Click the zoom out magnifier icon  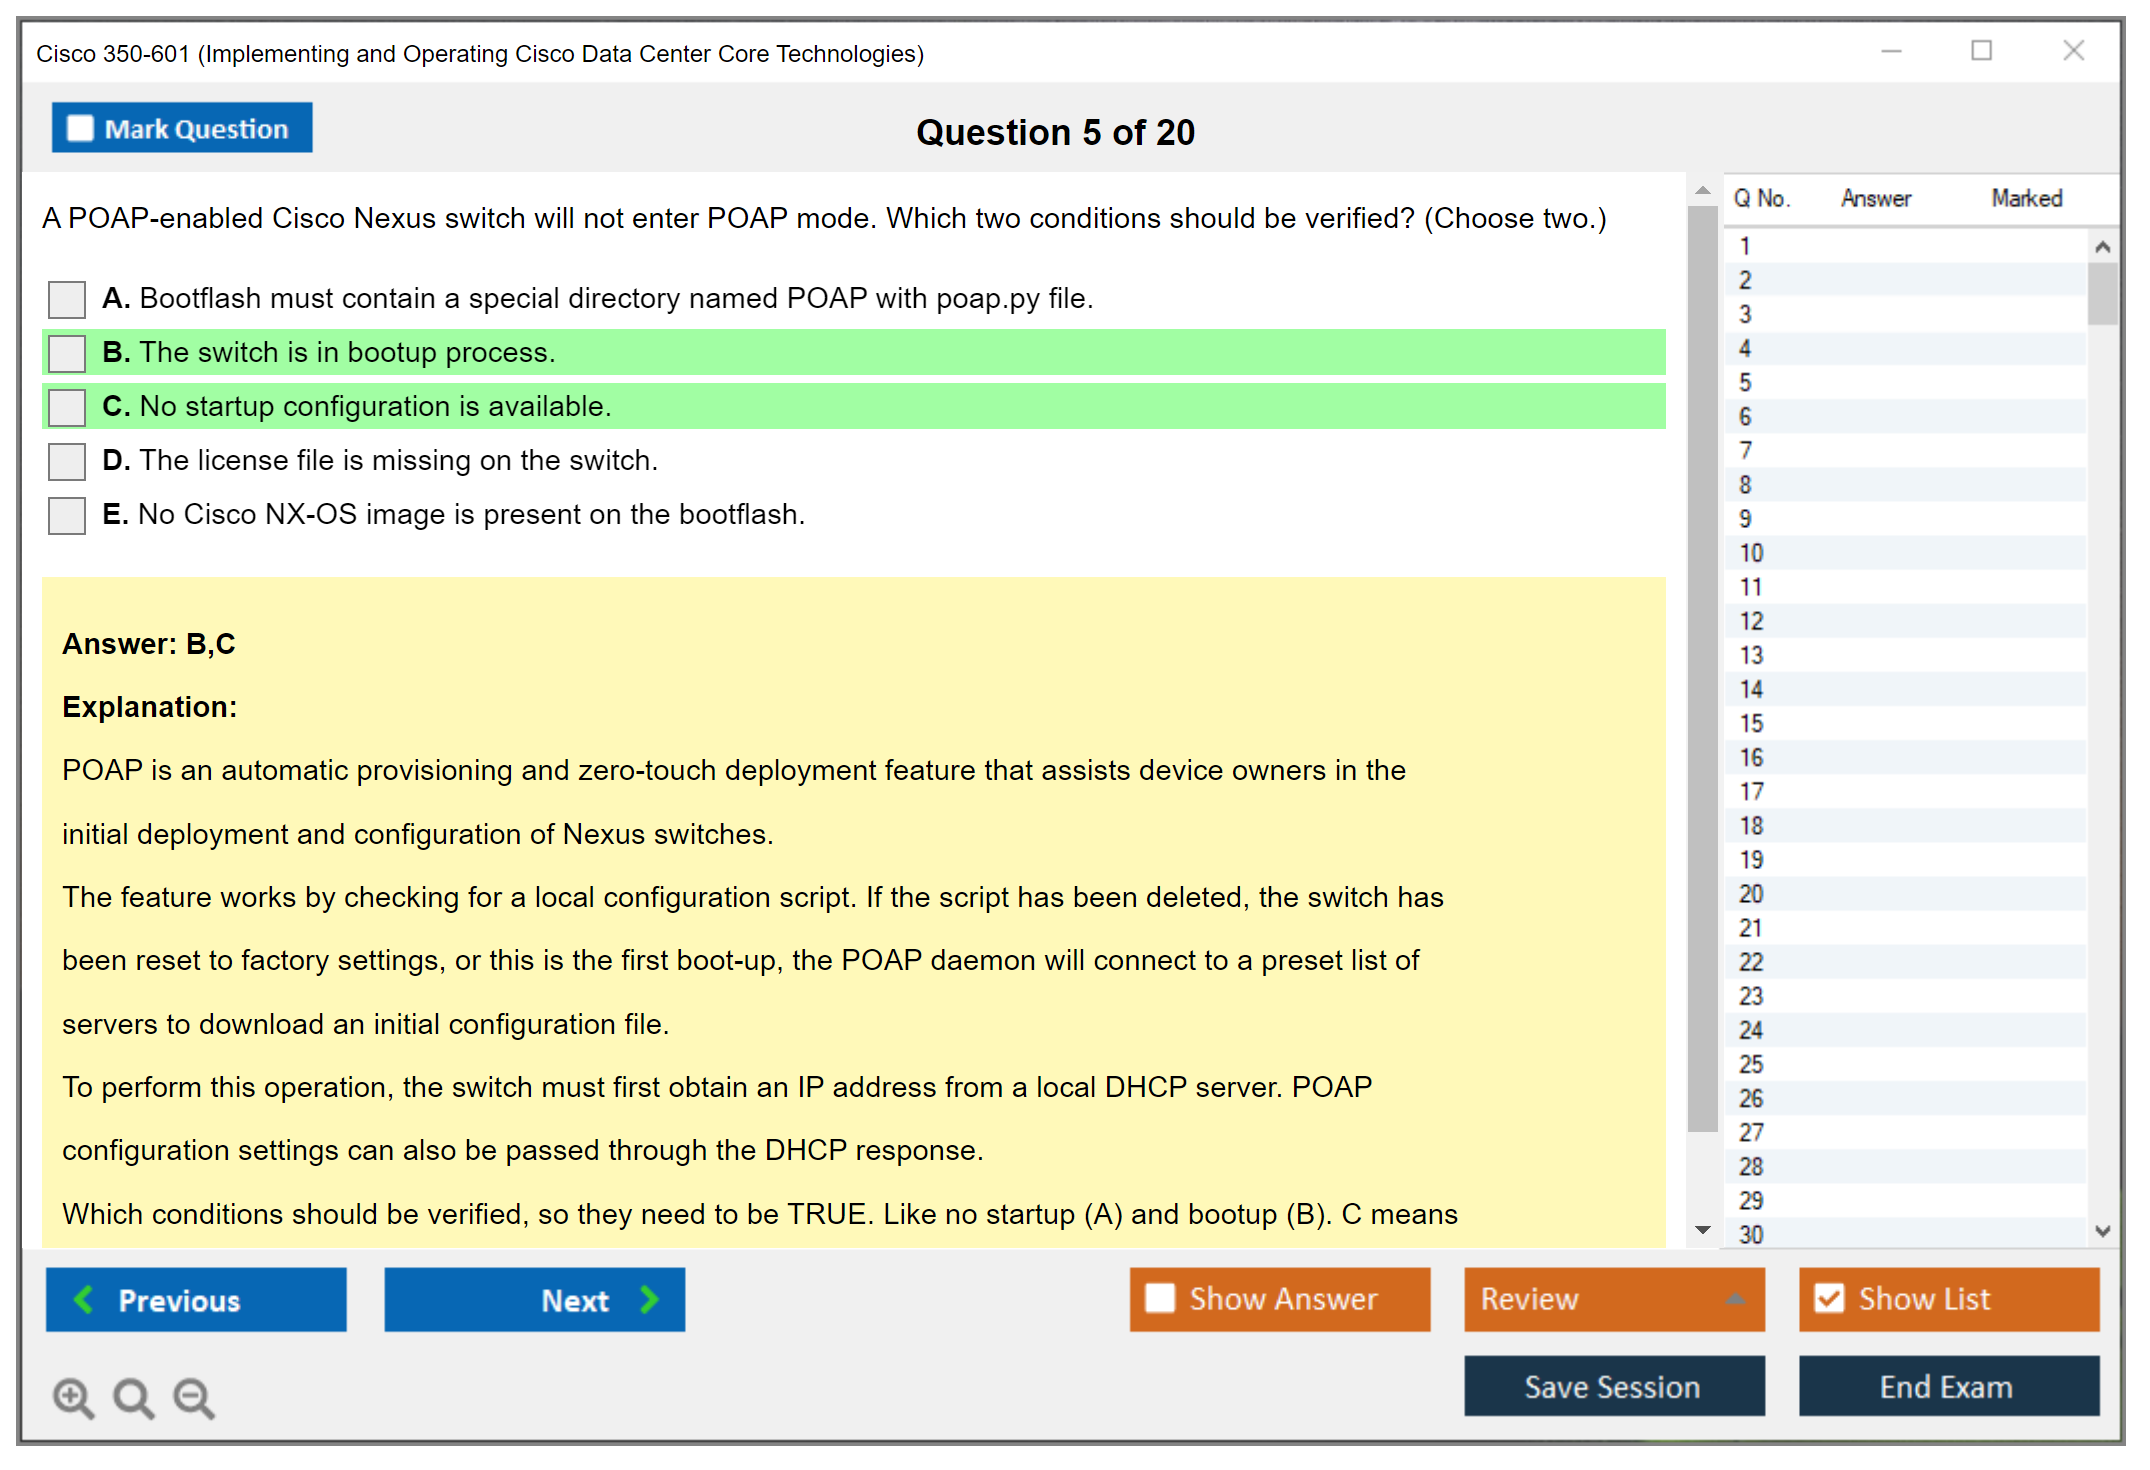(193, 1397)
